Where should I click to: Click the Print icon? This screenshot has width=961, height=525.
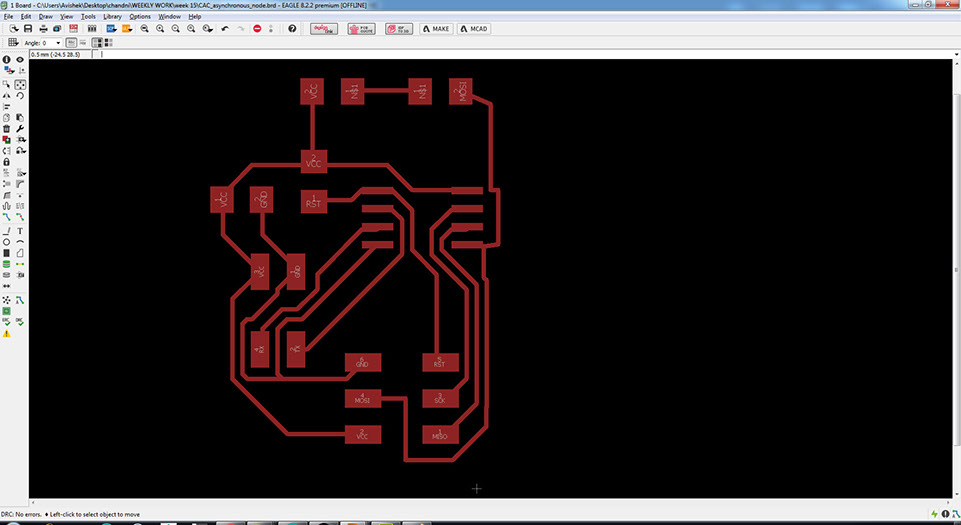click(44, 29)
